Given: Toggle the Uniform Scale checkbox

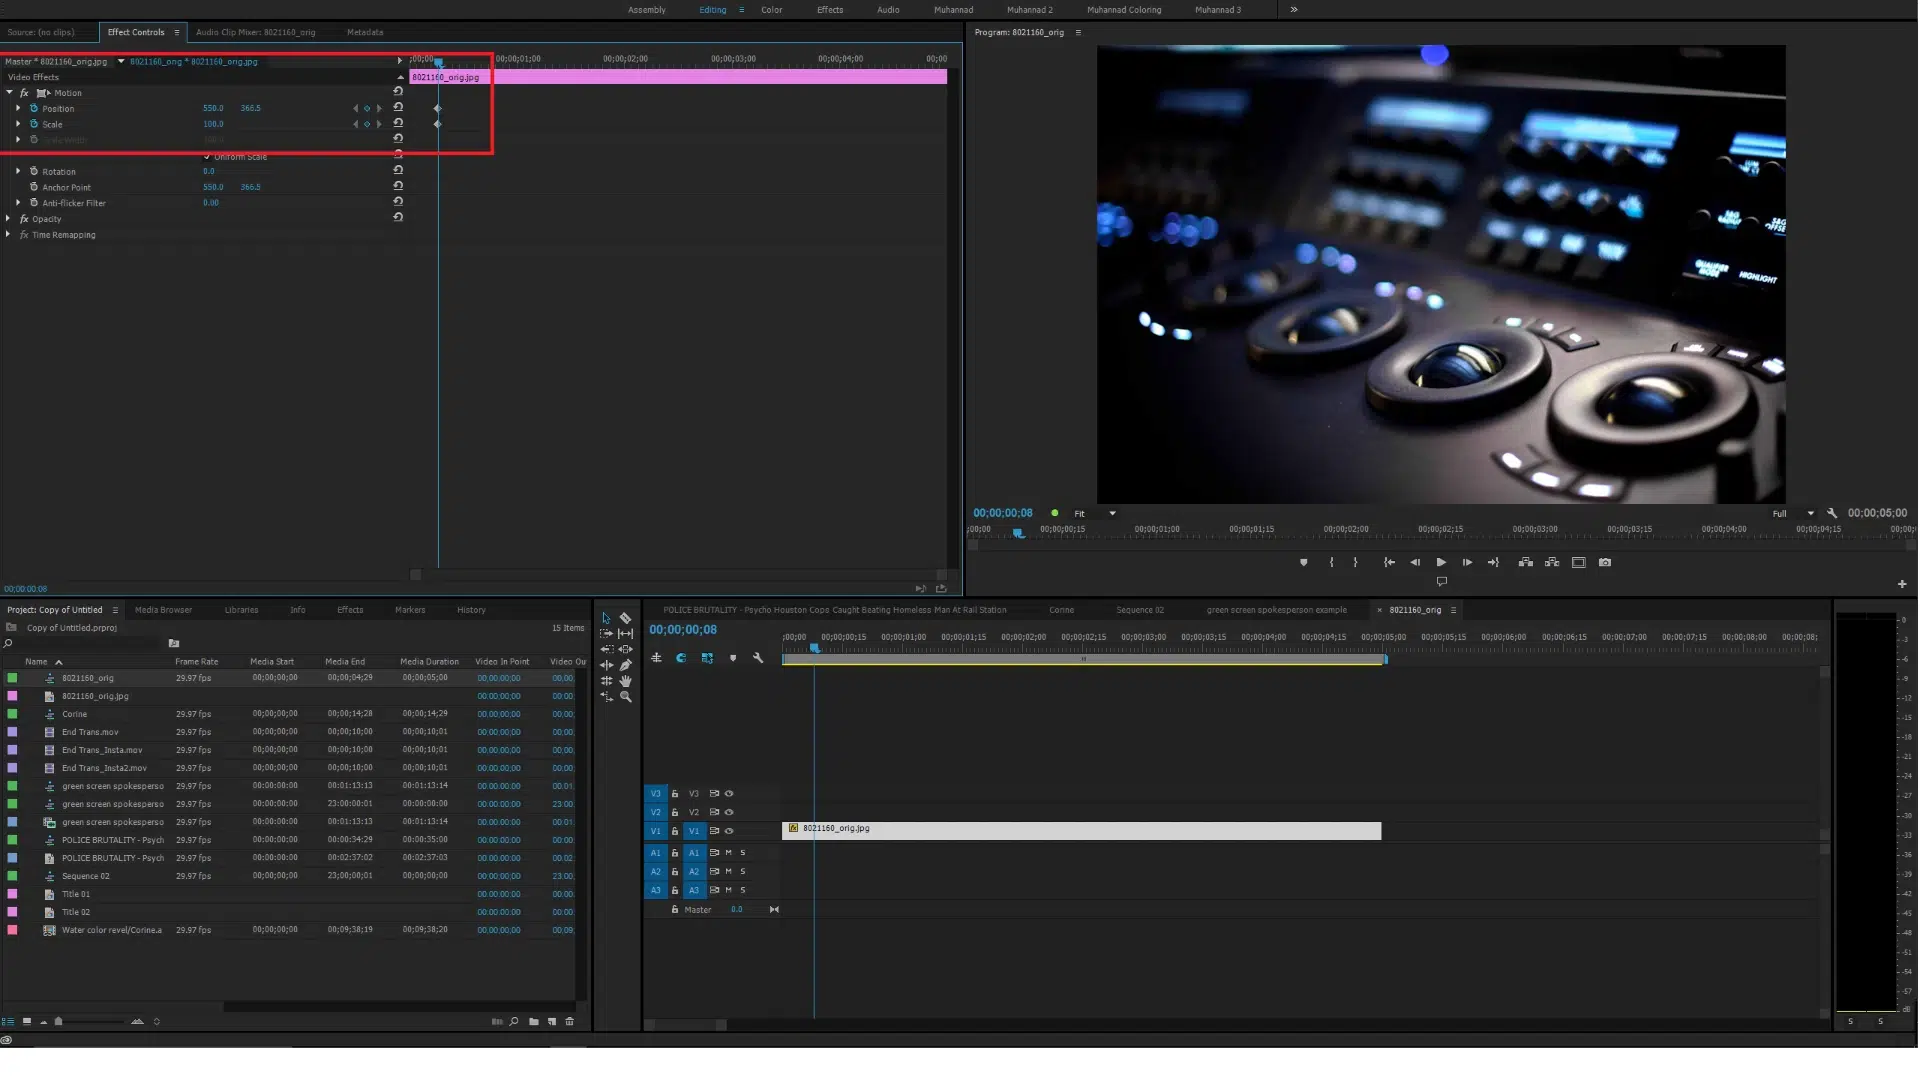Looking at the screenshot, I should click(207, 157).
